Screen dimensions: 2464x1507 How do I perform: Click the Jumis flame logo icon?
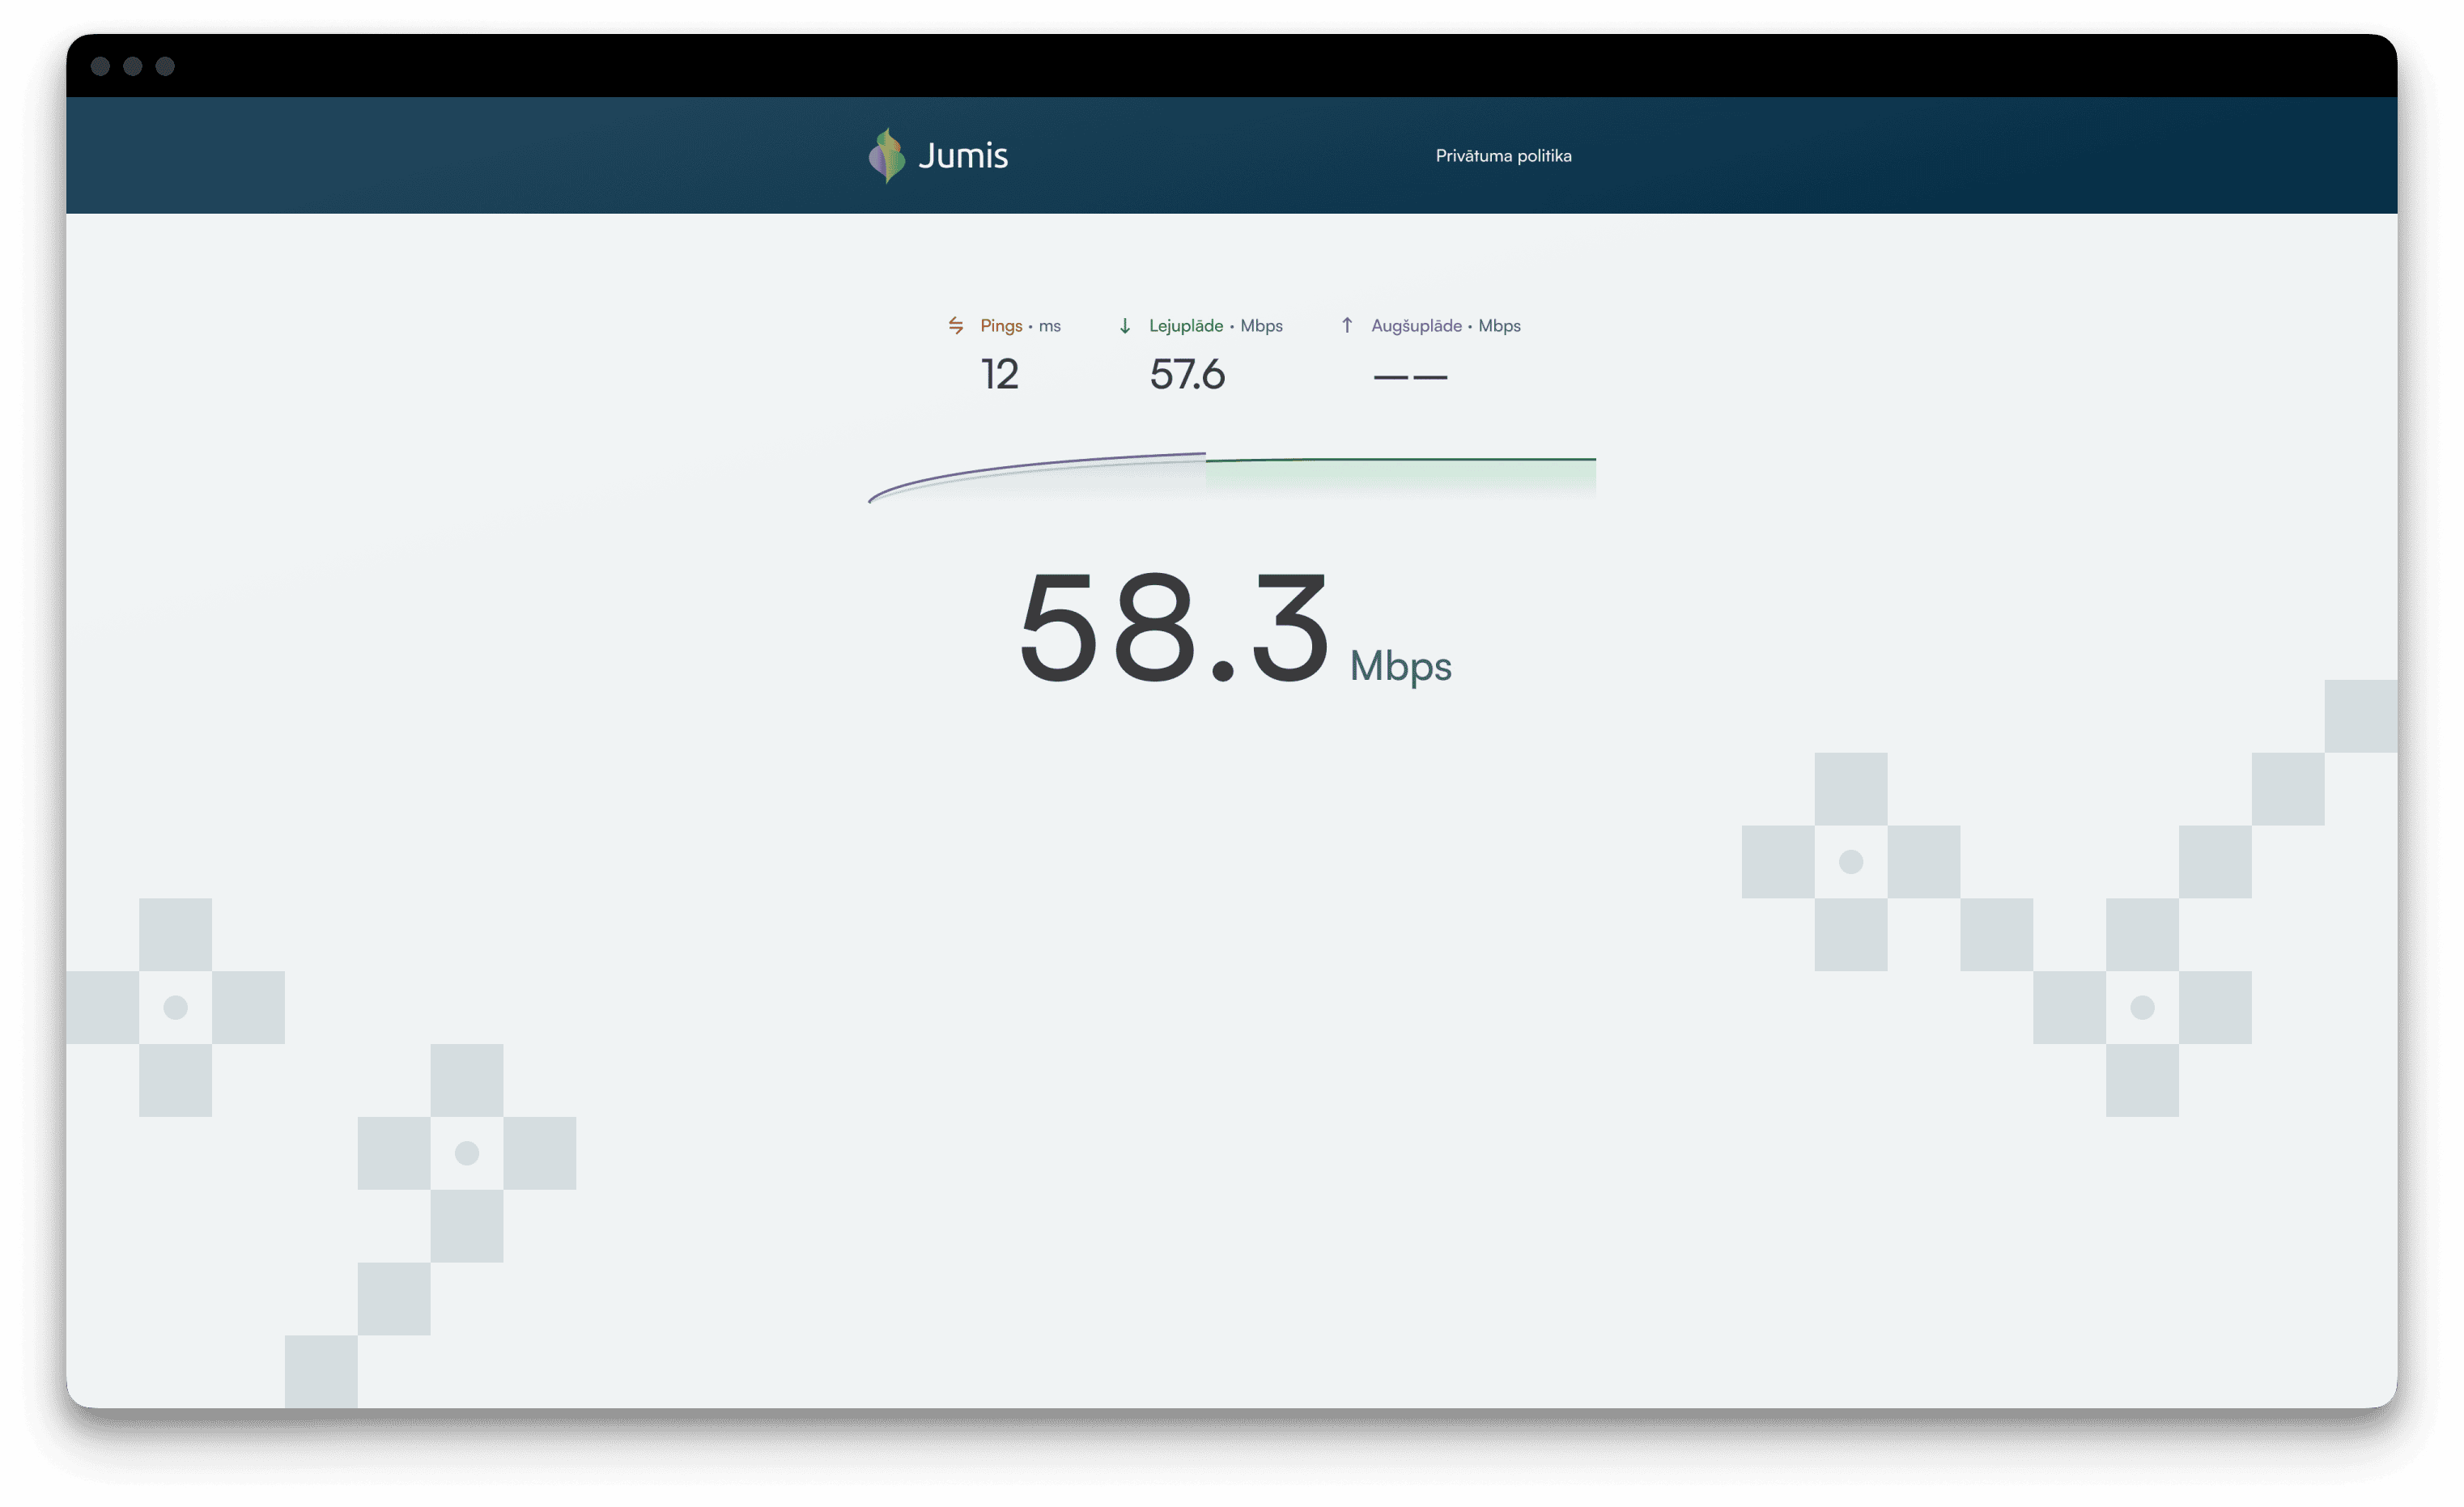[886, 155]
